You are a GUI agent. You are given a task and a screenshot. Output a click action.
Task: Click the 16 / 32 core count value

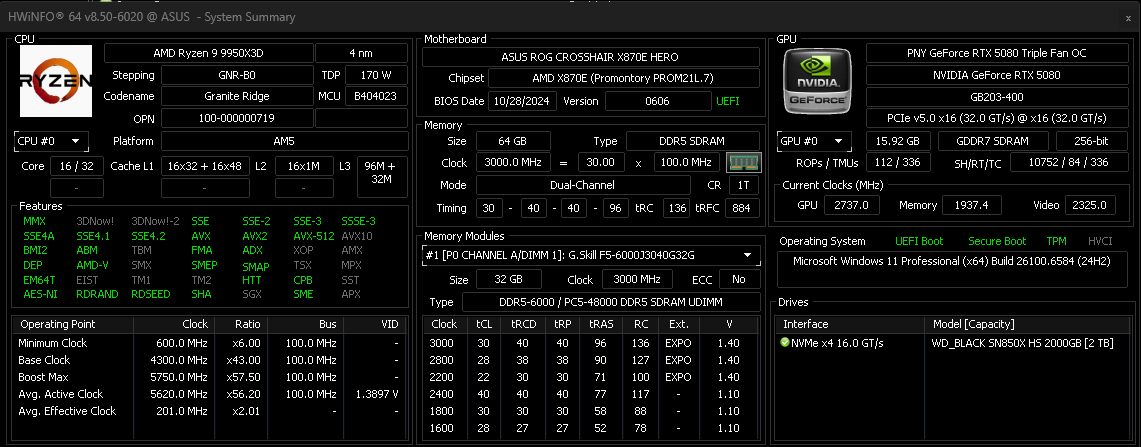77,166
